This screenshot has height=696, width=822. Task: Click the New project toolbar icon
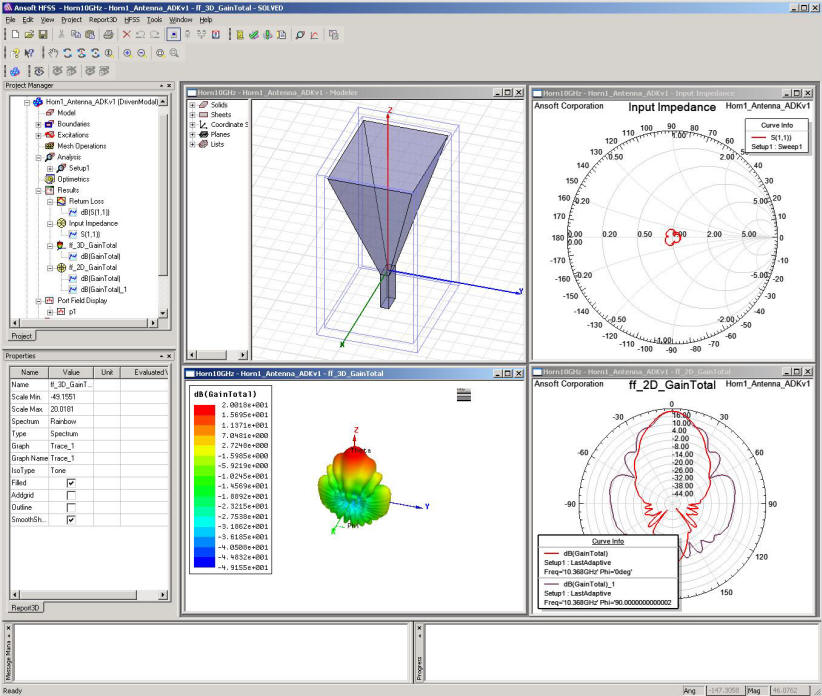tap(15, 35)
